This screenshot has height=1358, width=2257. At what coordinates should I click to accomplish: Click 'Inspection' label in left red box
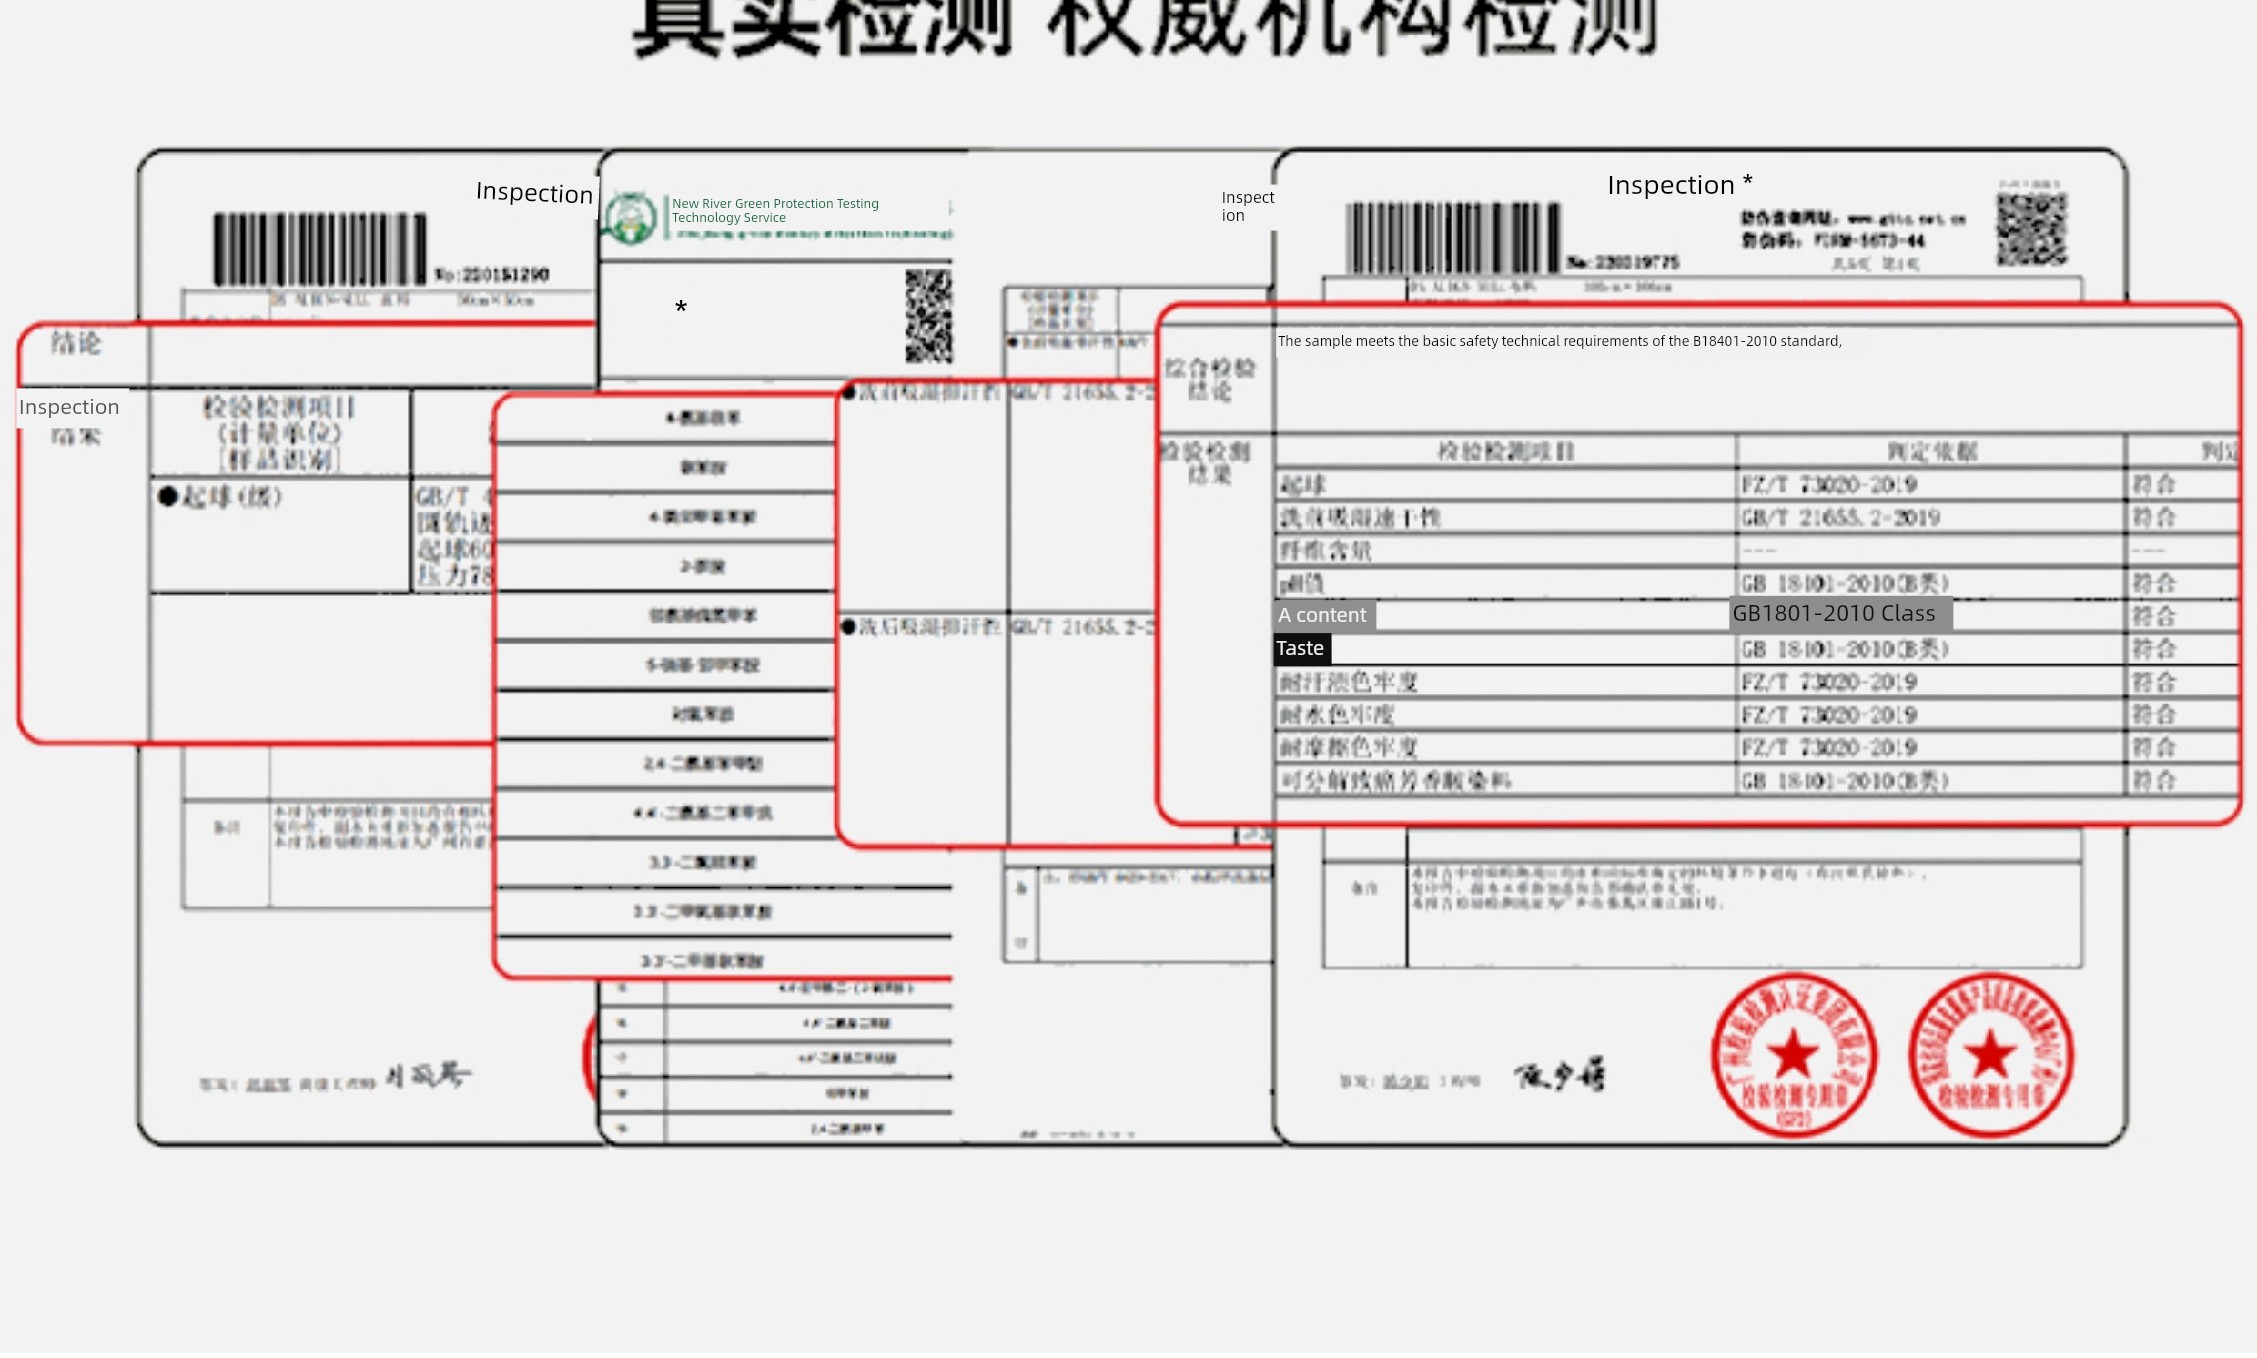69,407
